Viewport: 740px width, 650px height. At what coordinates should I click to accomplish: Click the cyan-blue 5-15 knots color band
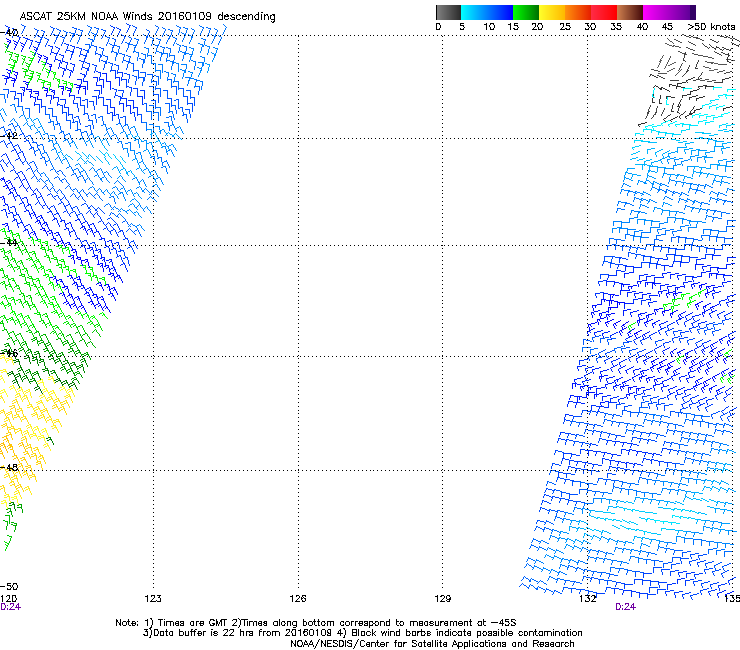click(x=487, y=12)
